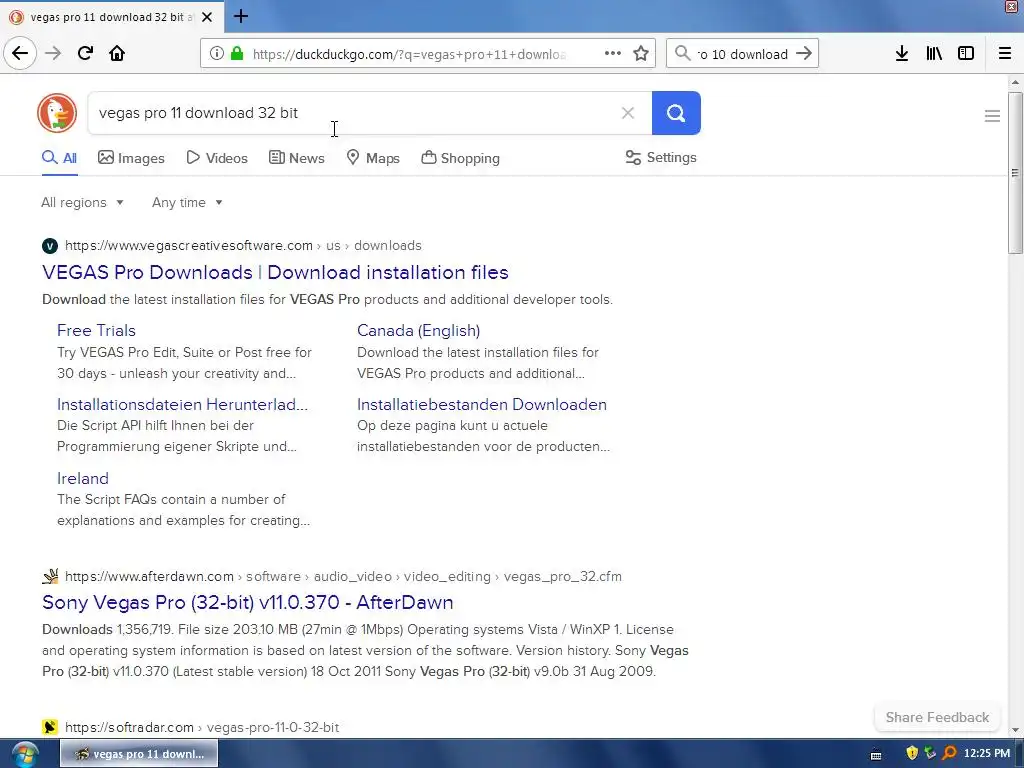The width and height of the screenshot is (1024, 768).
Task: Click the browser search bar text field
Action: (x=743, y=54)
